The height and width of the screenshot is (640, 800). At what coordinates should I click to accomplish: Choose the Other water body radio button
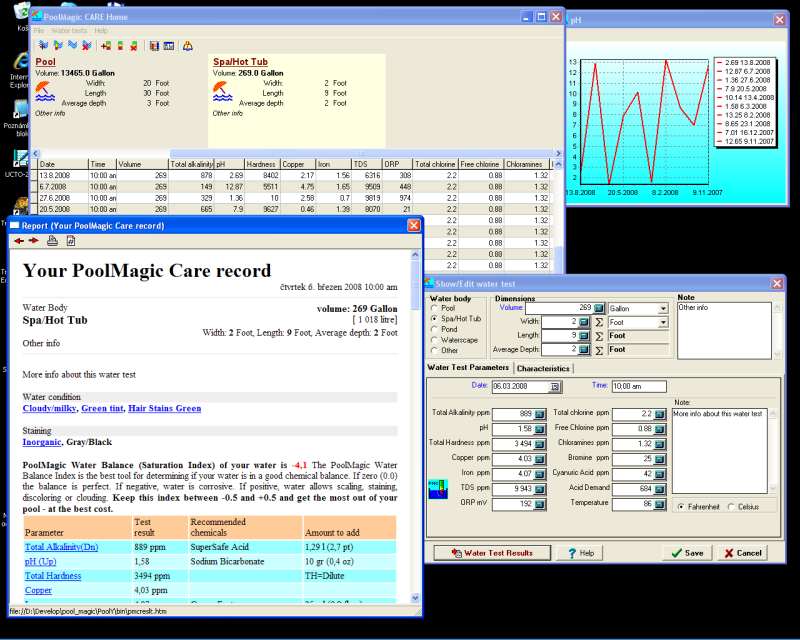(434, 351)
